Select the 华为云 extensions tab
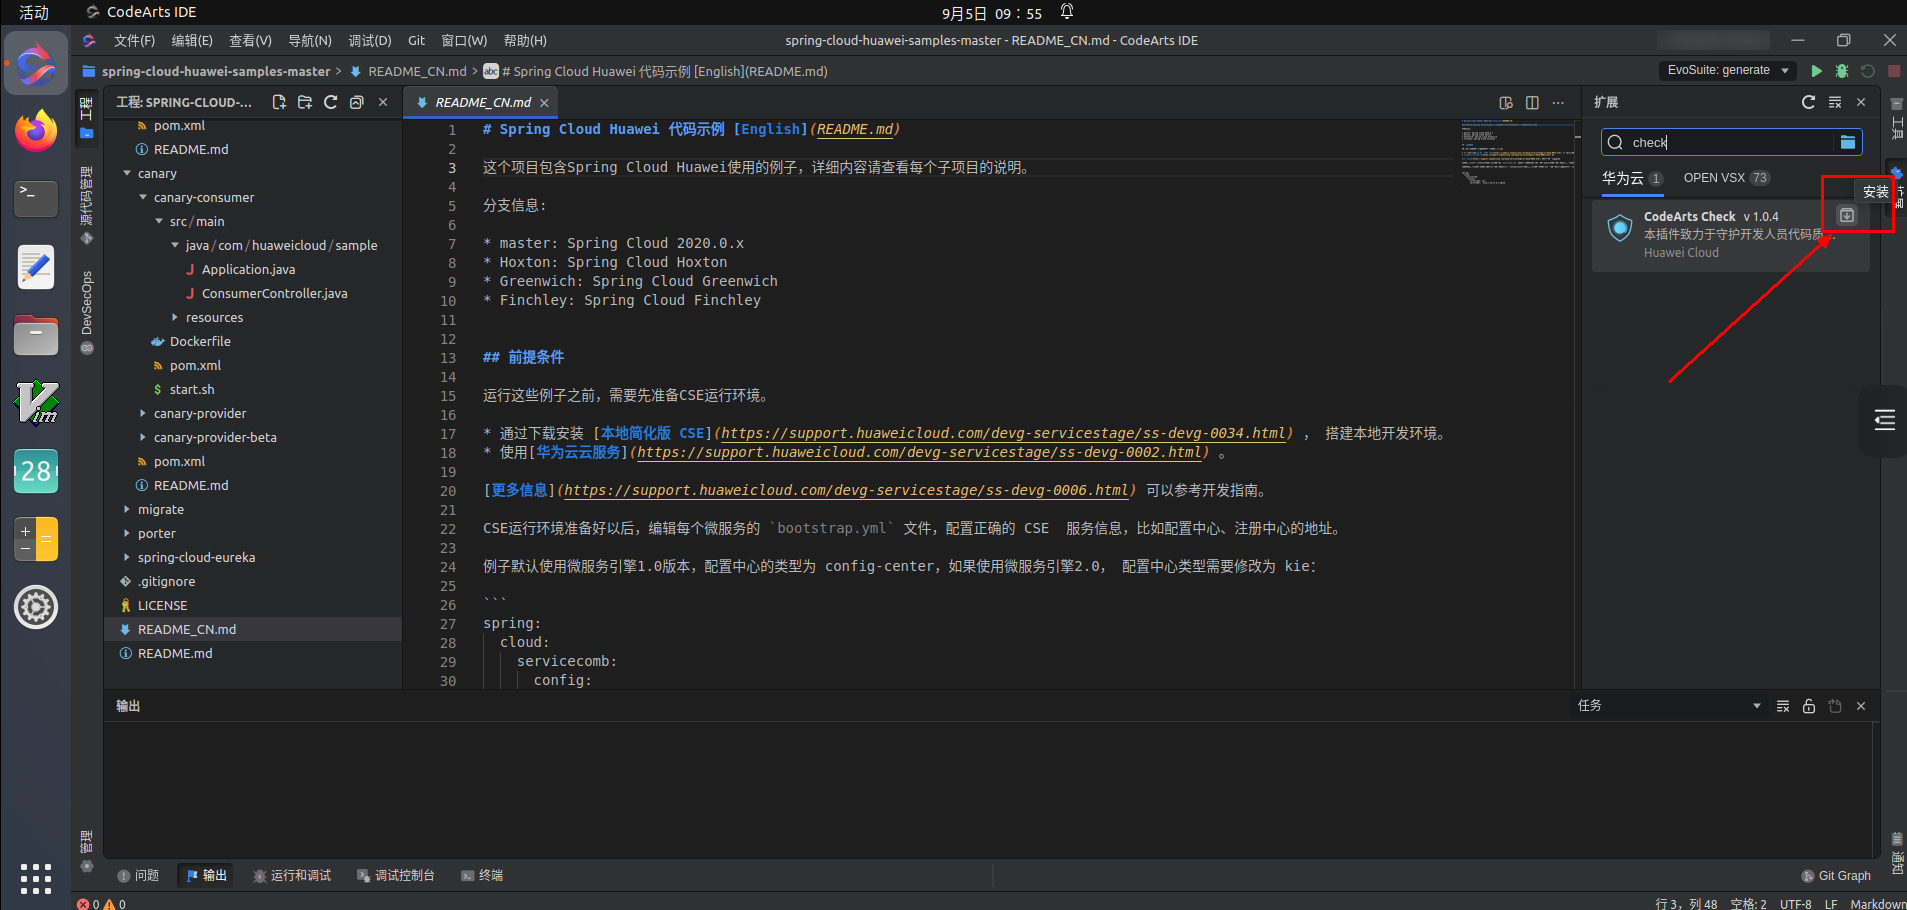 click(1632, 178)
